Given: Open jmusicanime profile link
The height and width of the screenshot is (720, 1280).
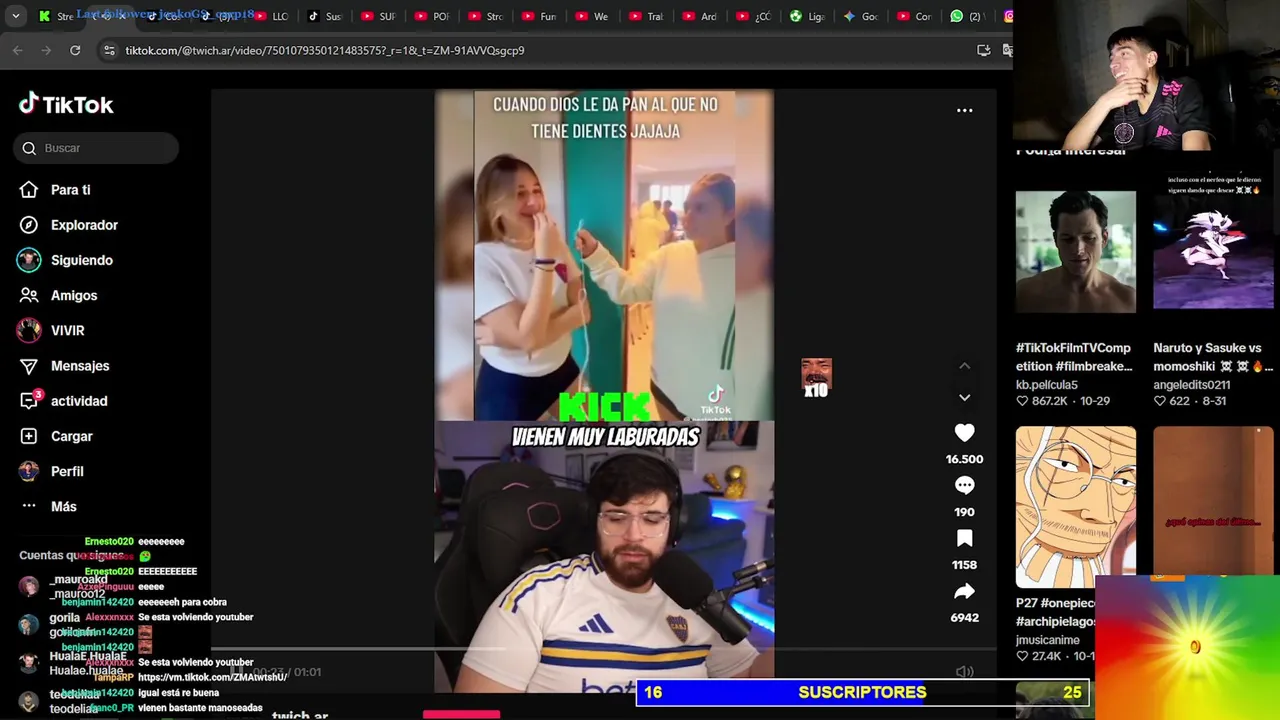Looking at the screenshot, I should [1048, 640].
